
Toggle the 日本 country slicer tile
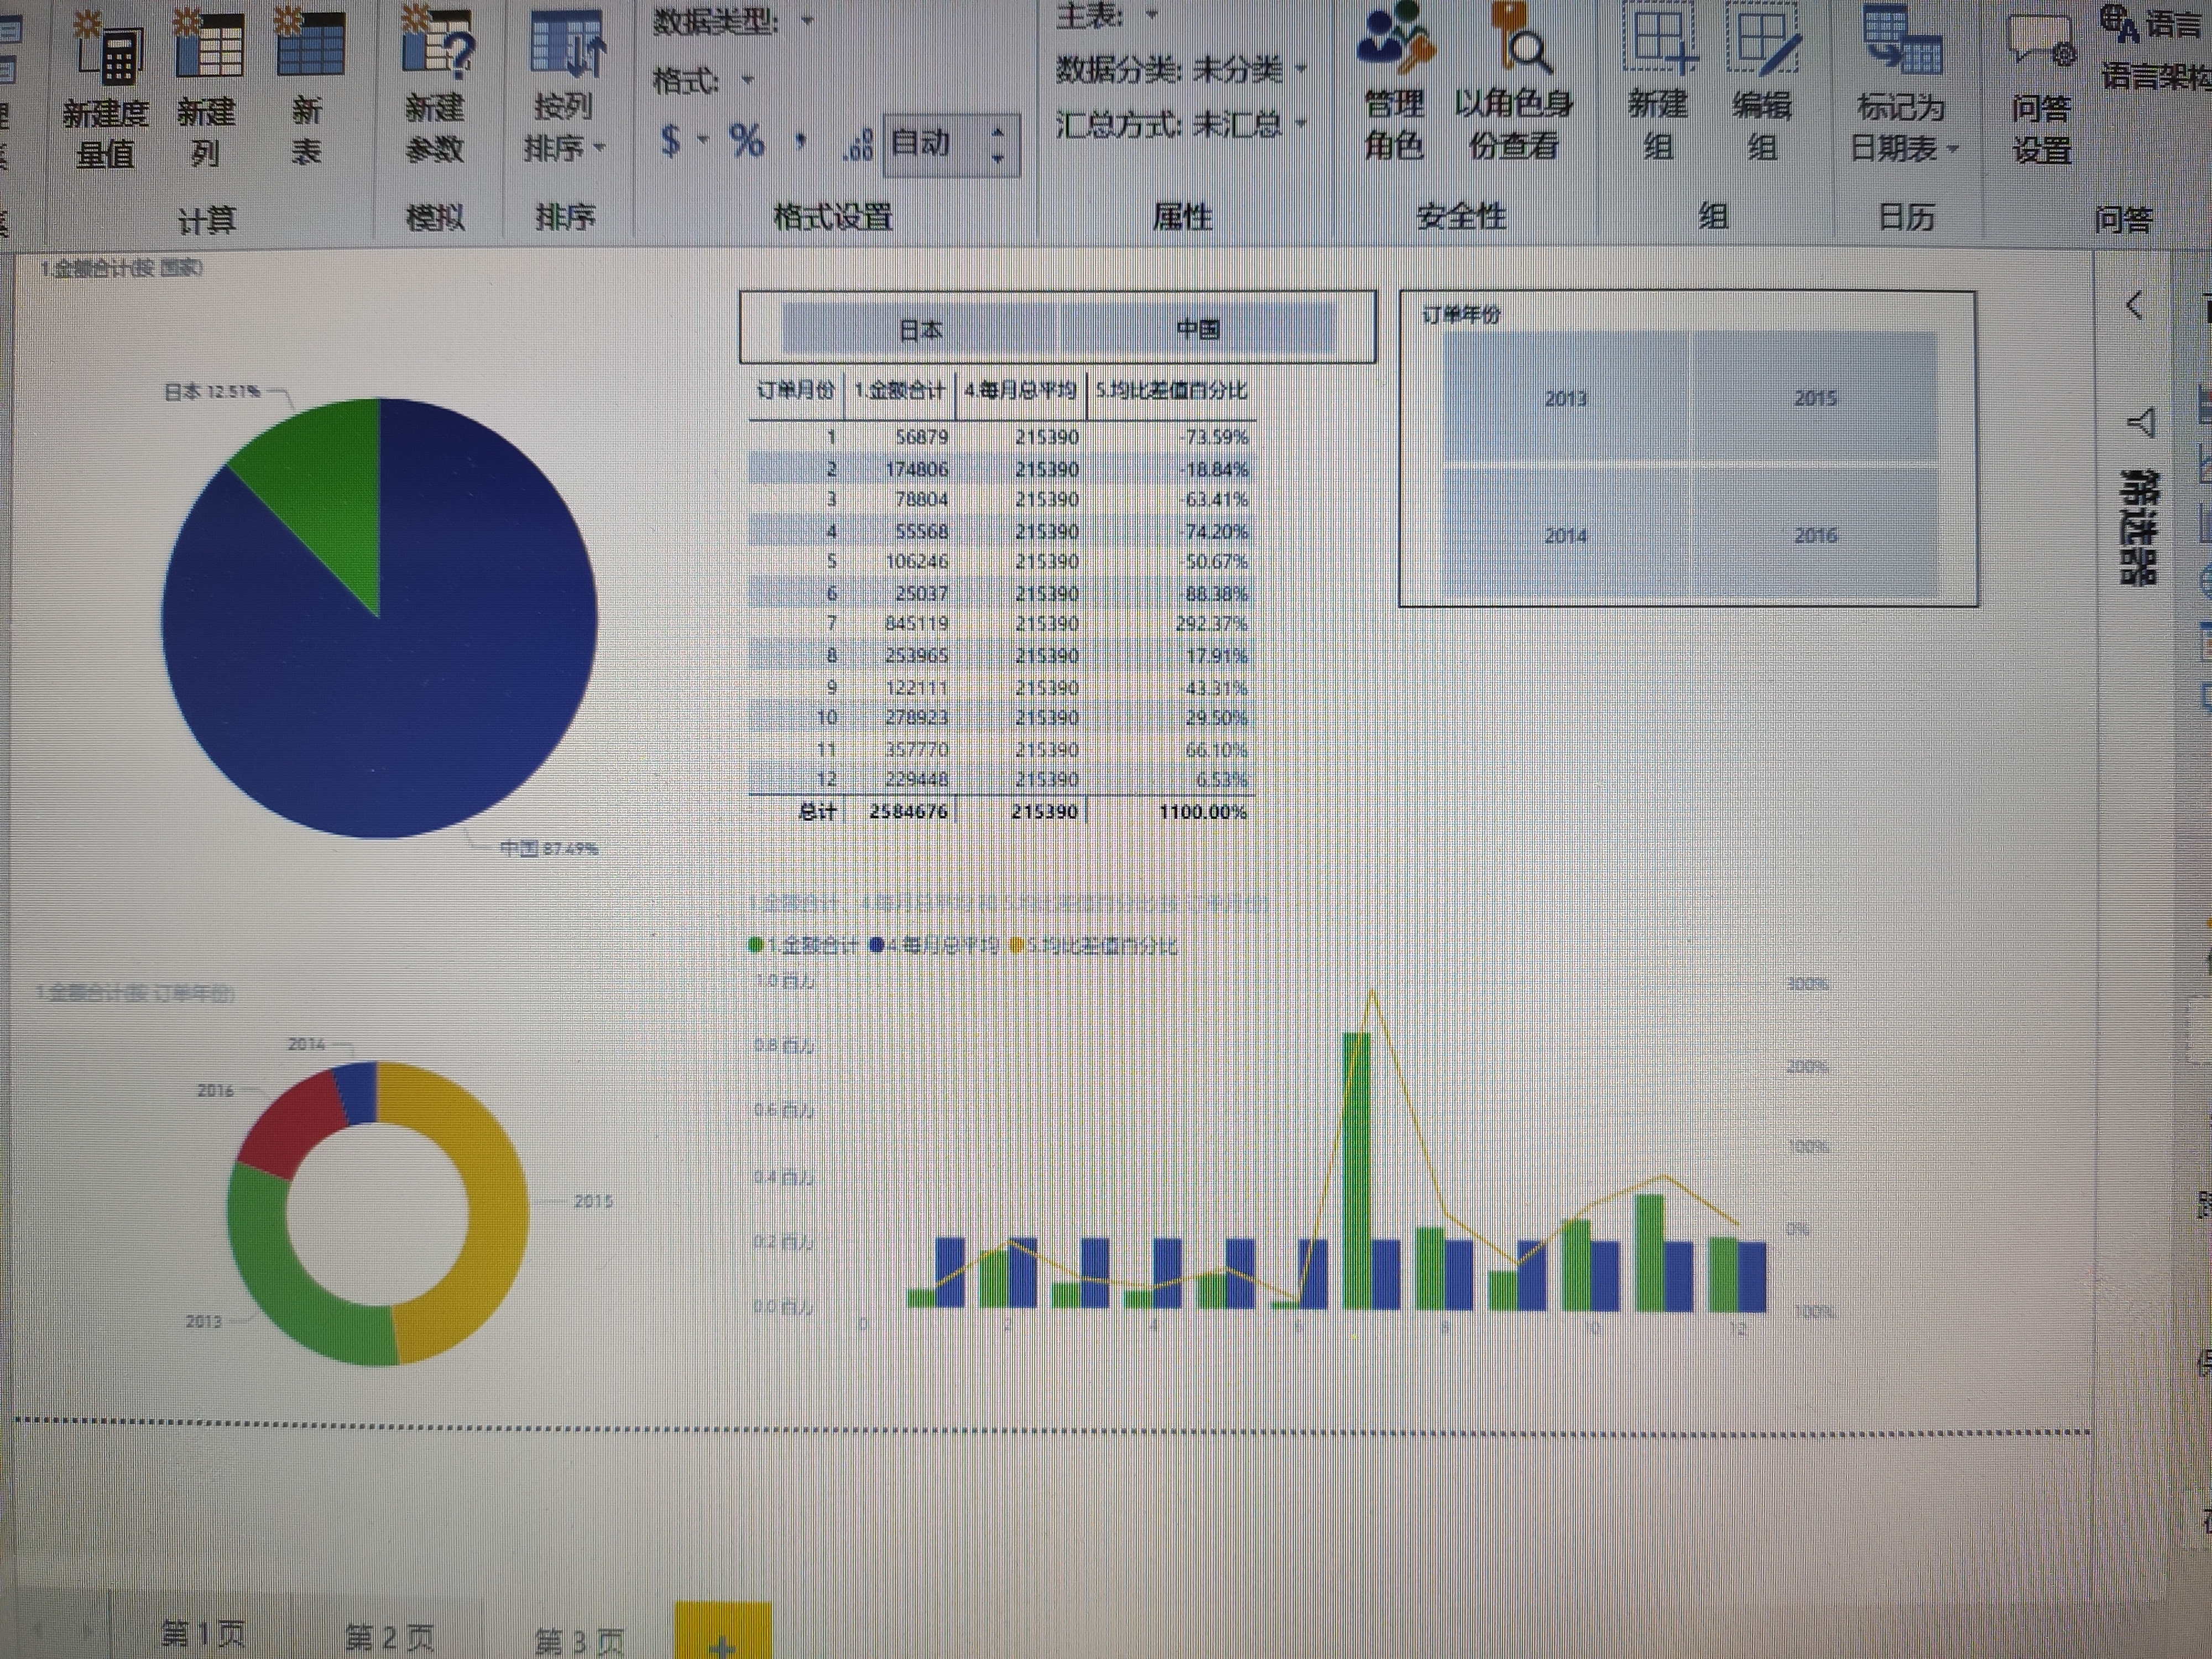point(920,330)
